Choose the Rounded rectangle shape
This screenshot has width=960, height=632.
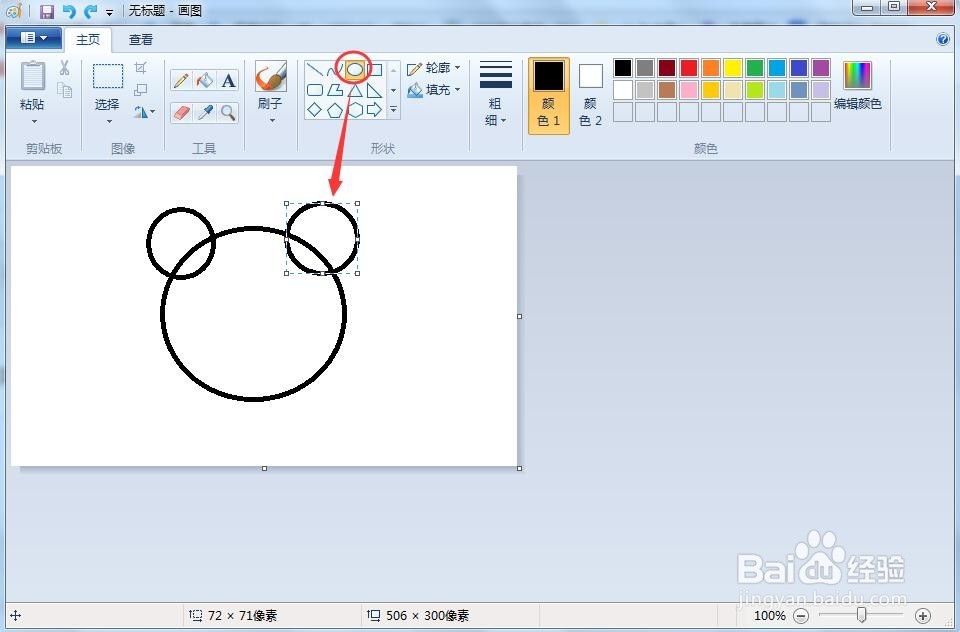(315, 90)
